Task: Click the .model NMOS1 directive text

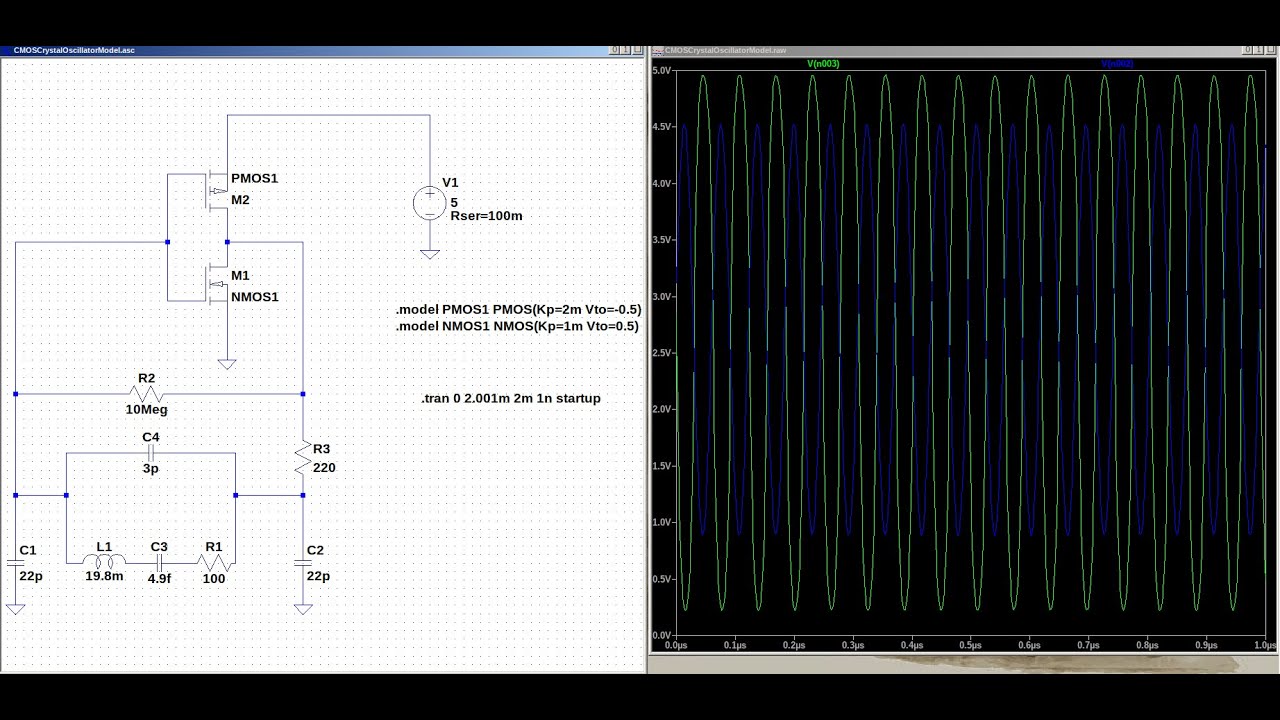Action: point(517,326)
